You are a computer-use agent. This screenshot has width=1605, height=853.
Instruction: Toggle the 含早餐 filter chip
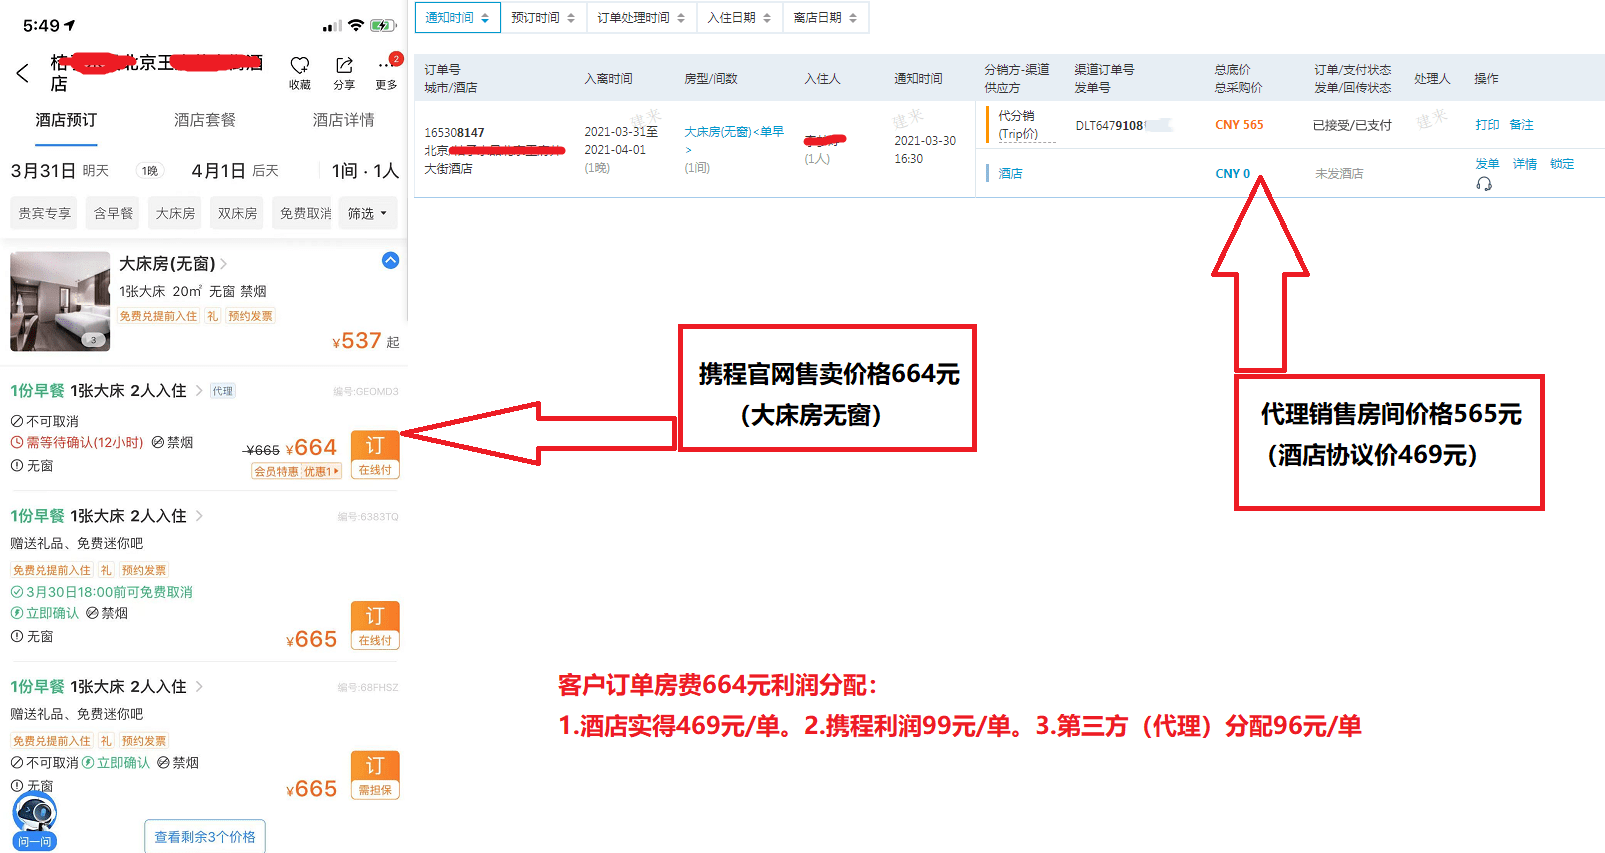point(113,213)
